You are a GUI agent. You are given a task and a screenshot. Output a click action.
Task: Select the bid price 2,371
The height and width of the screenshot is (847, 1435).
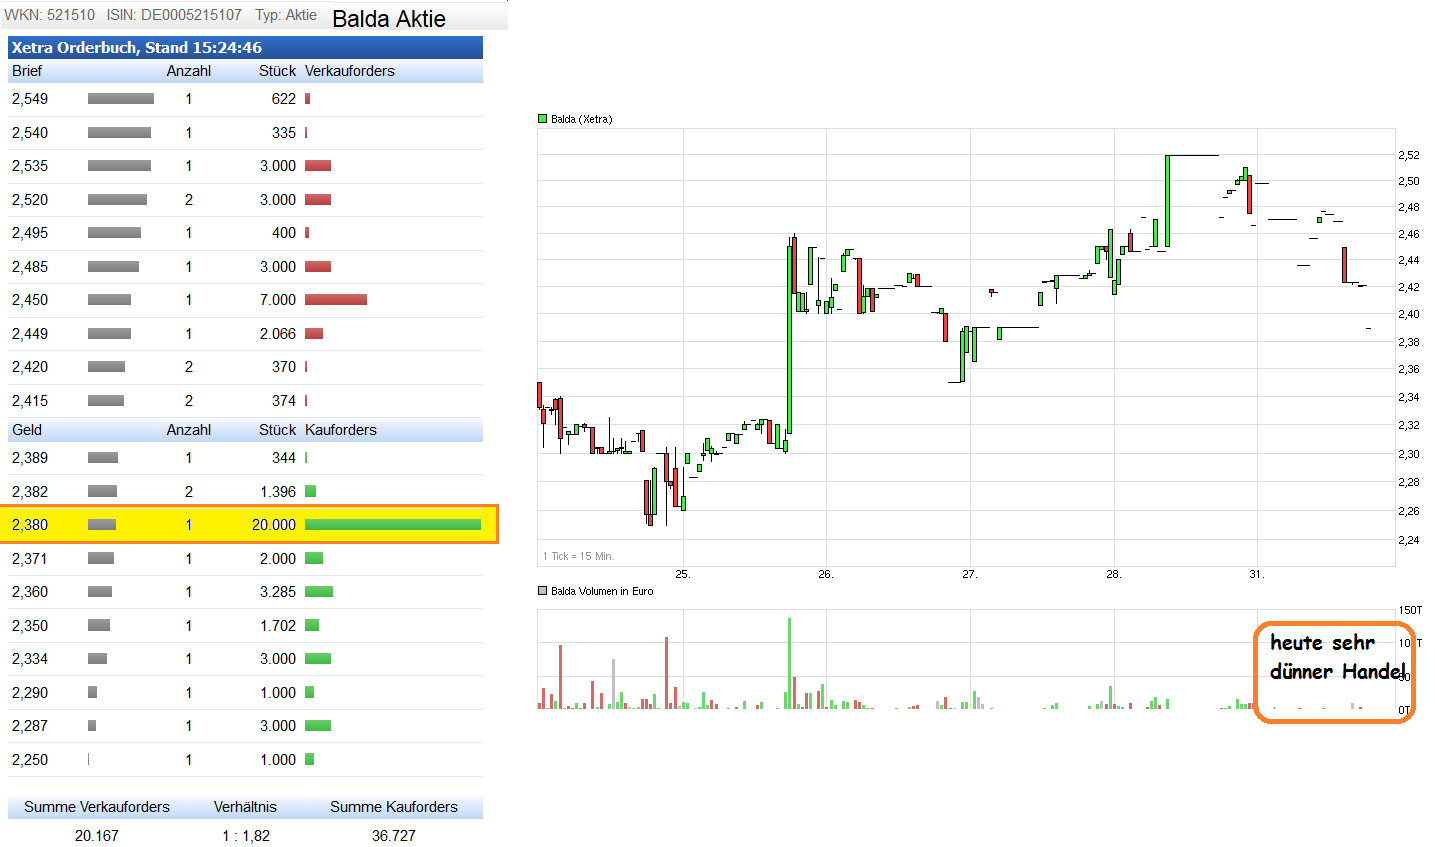tap(30, 559)
